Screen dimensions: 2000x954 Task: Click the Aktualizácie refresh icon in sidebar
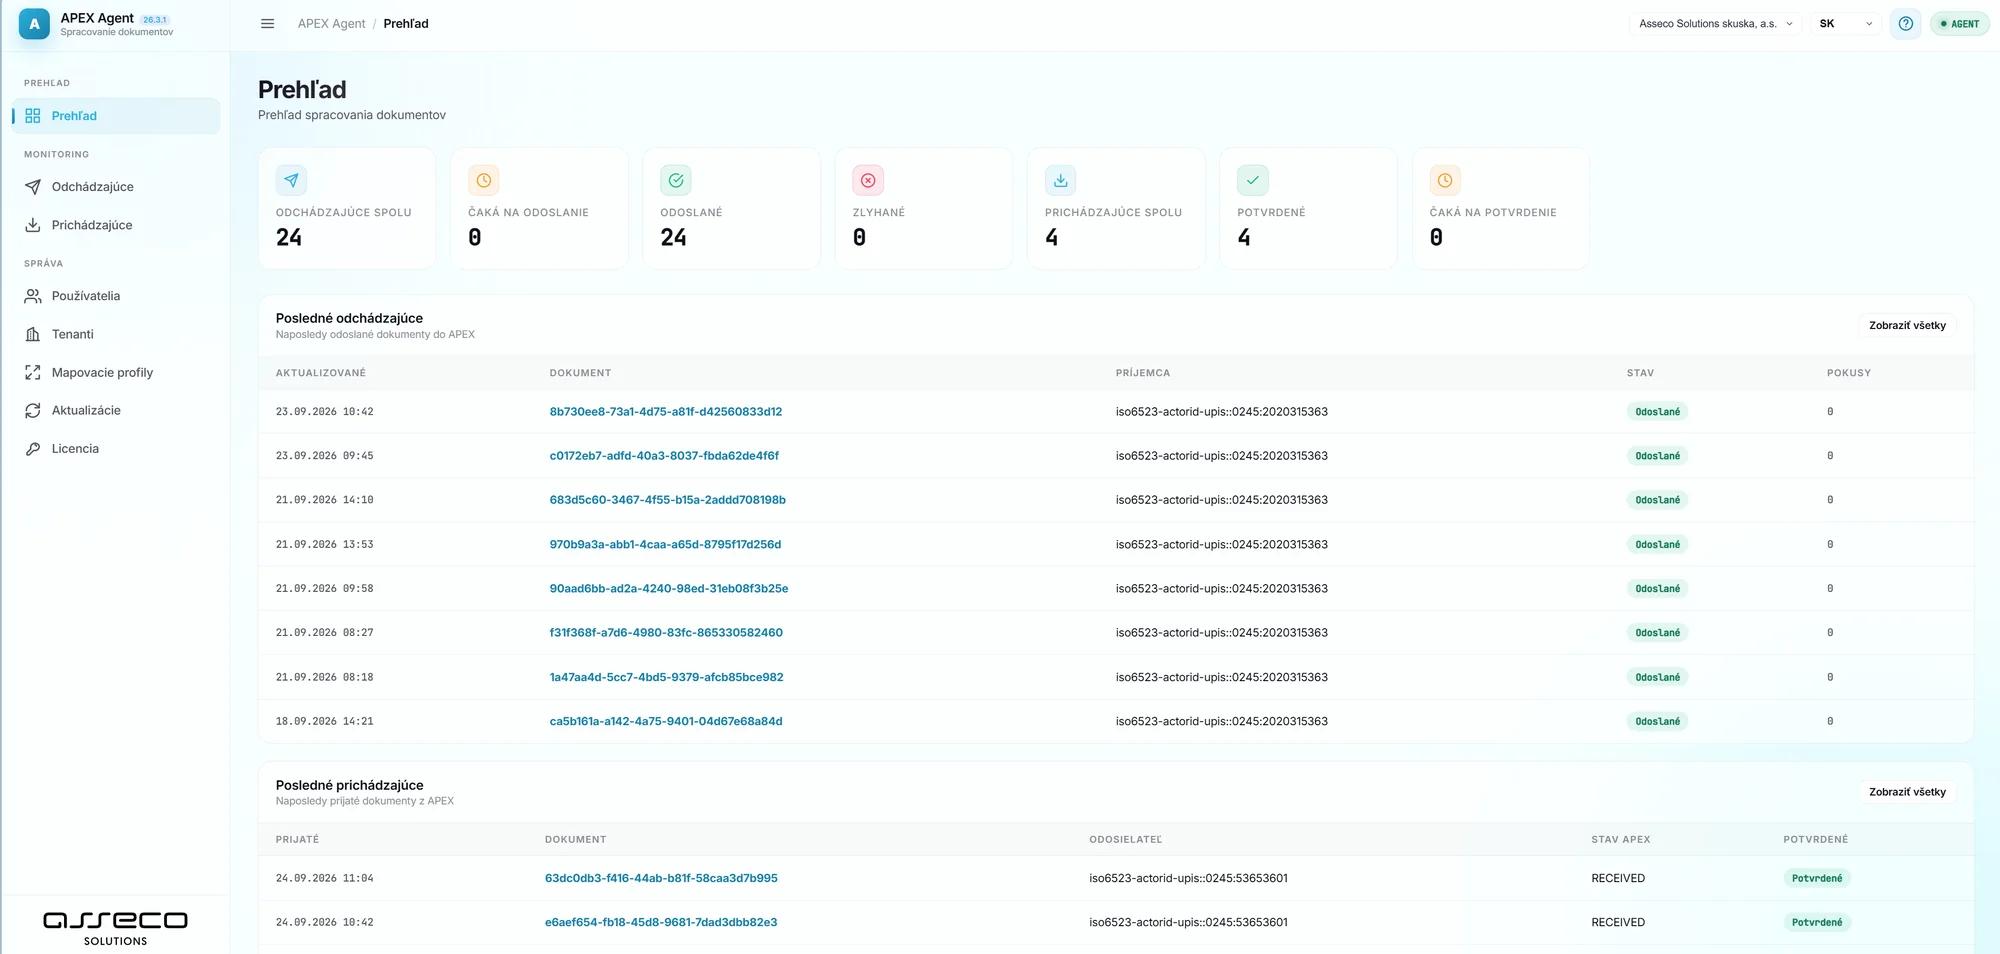tap(33, 410)
